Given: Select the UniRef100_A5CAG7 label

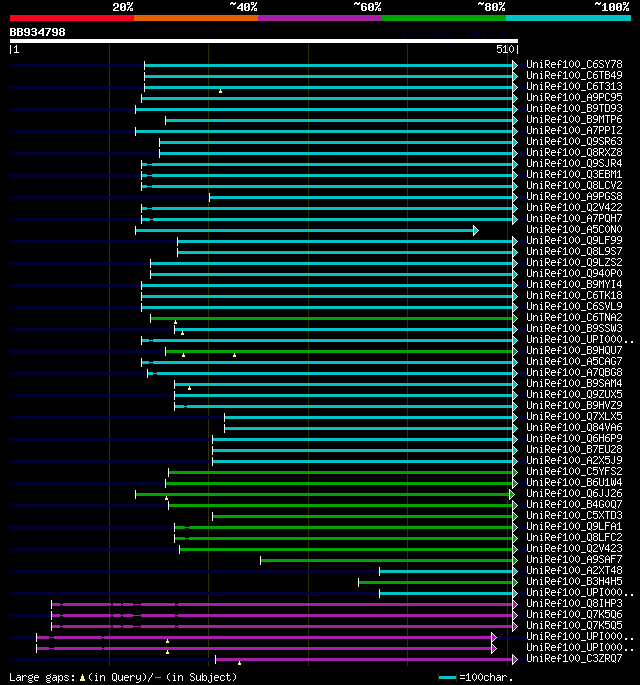Looking at the screenshot, I should click(574, 361).
